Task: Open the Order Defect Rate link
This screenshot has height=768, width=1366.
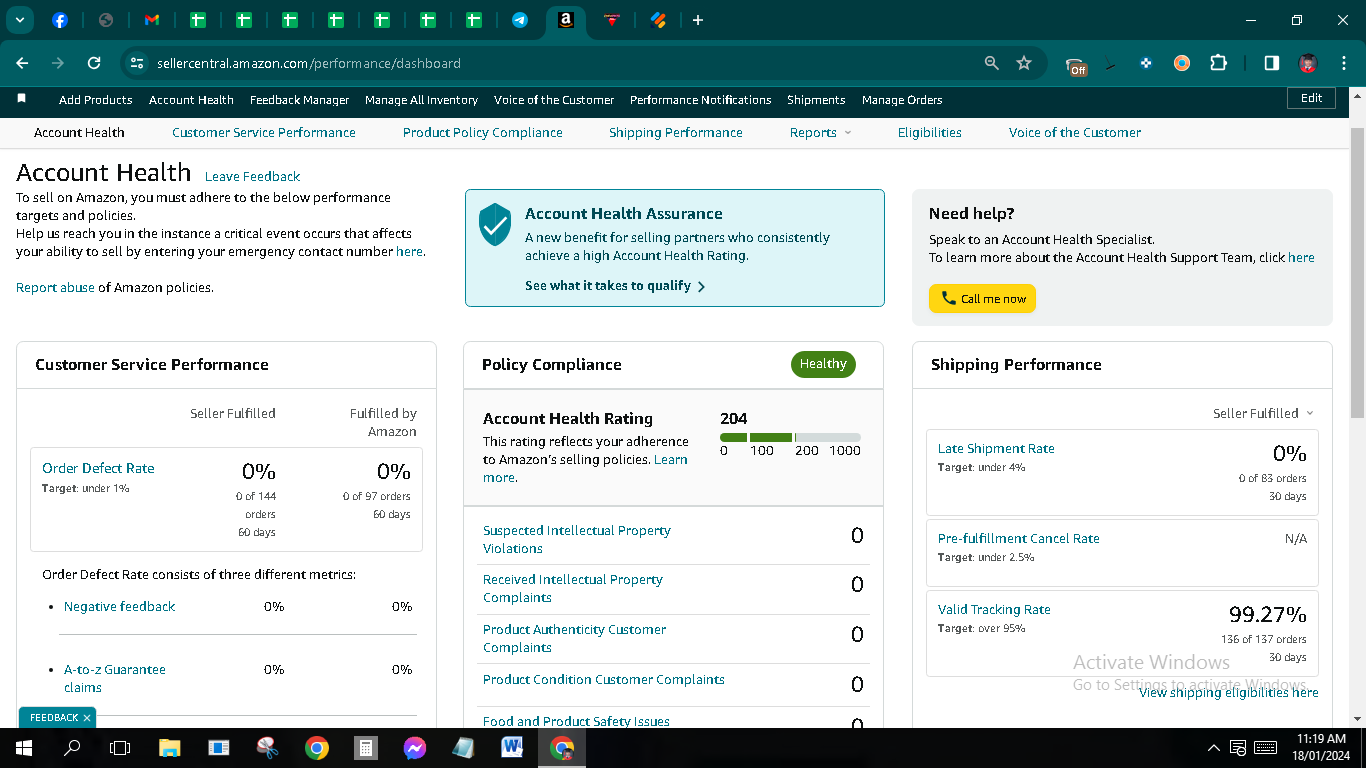Action: tap(98, 468)
